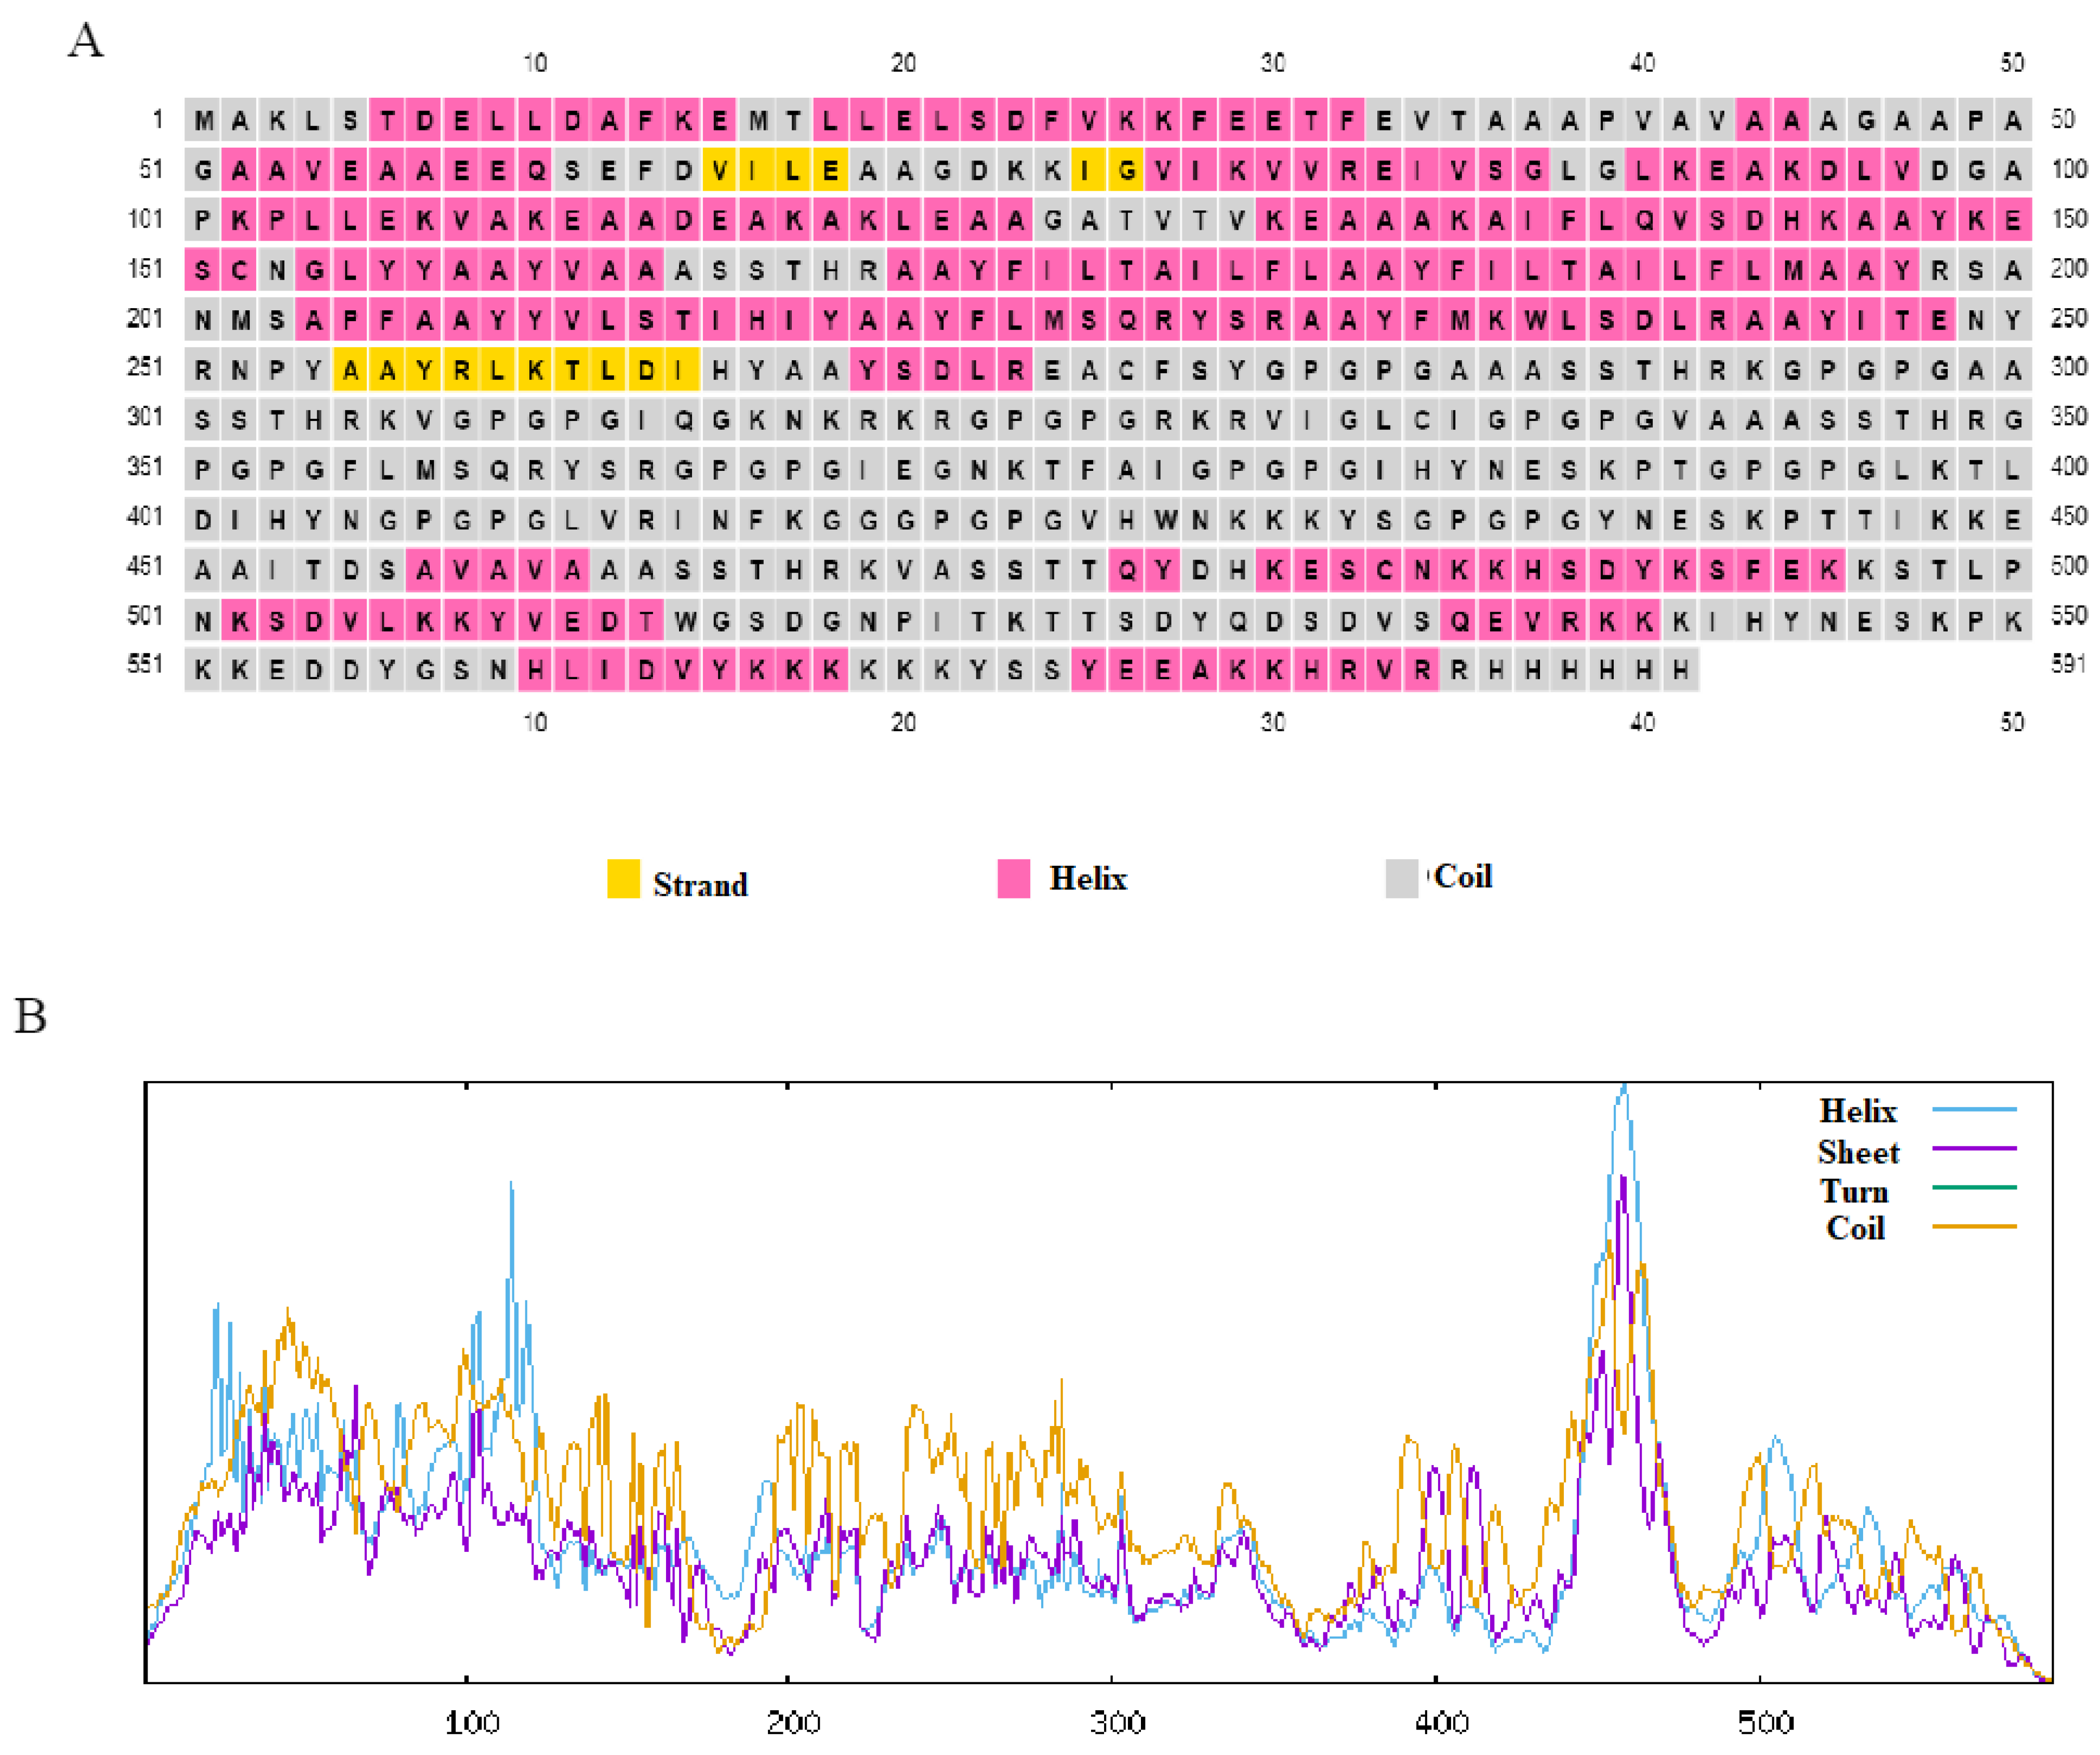2100x1755 pixels.
Task: Click the panel label B
Action: tap(30, 1015)
